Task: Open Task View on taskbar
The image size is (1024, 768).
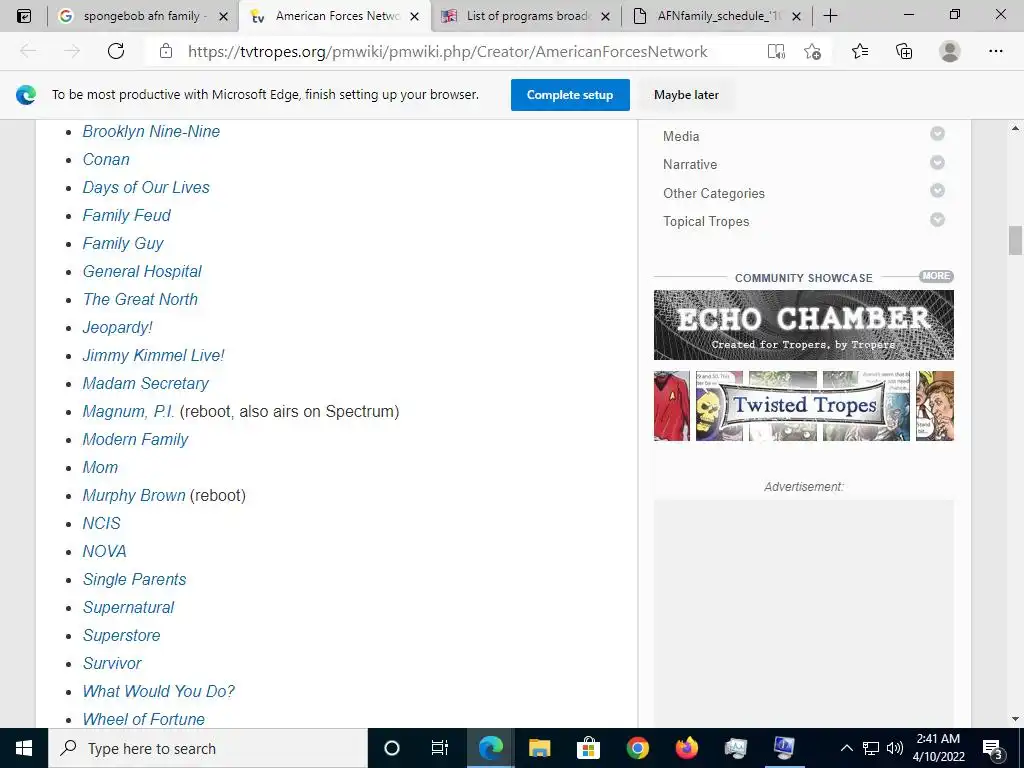Action: click(440, 748)
